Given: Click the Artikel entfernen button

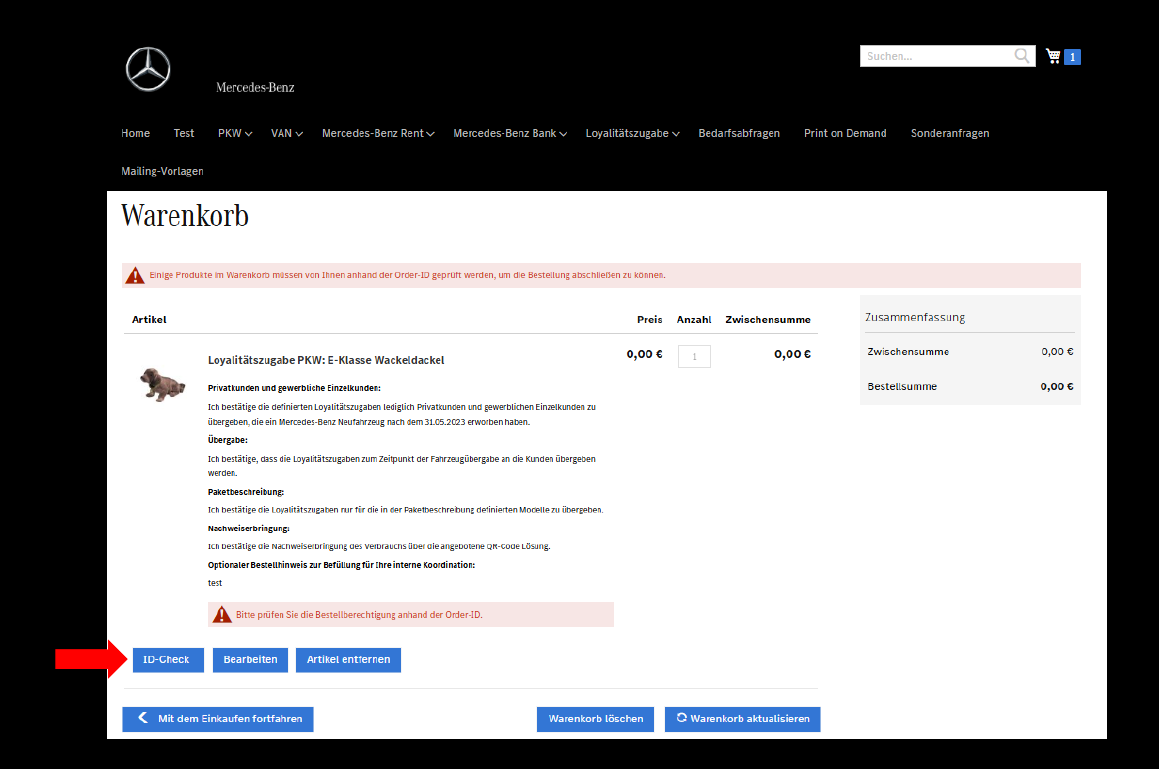Looking at the screenshot, I should point(348,660).
